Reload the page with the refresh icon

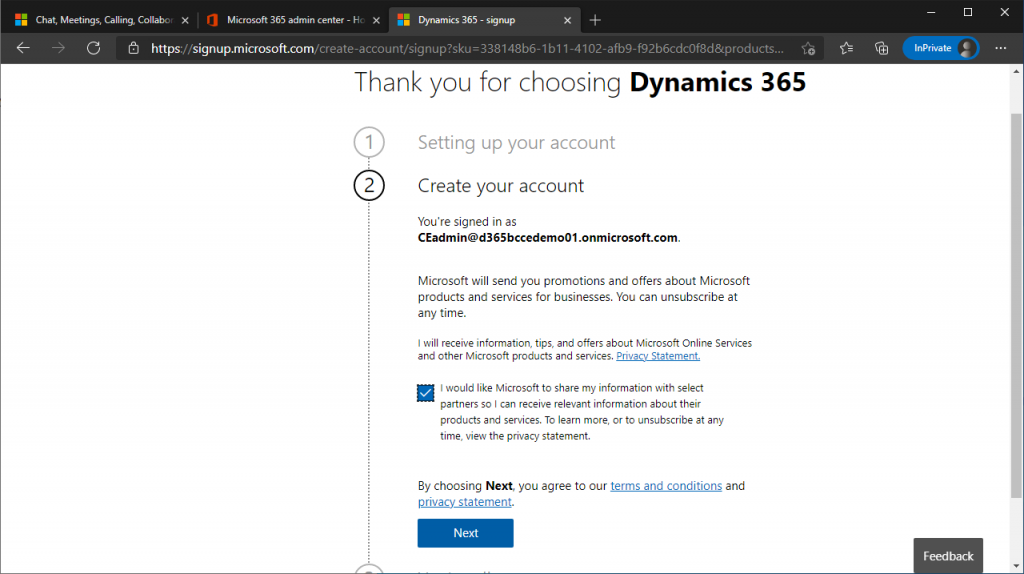click(93, 48)
